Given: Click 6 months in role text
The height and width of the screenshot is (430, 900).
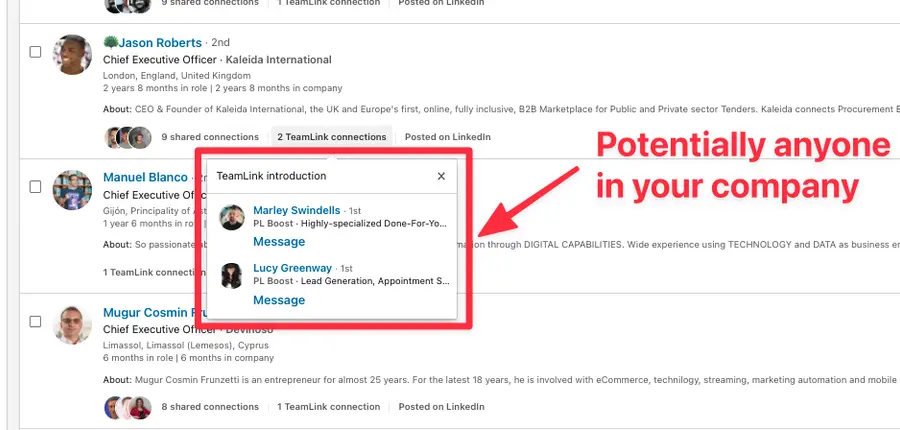Looking at the screenshot, I should (138, 358).
